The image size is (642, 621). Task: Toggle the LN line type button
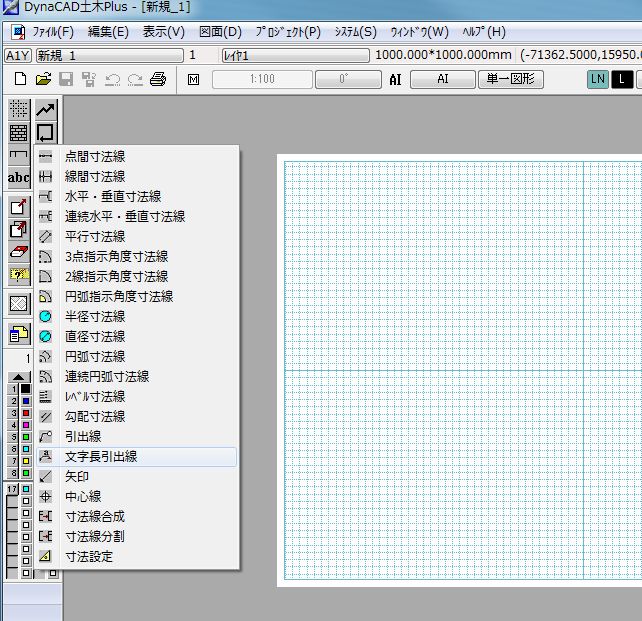[598, 79]
